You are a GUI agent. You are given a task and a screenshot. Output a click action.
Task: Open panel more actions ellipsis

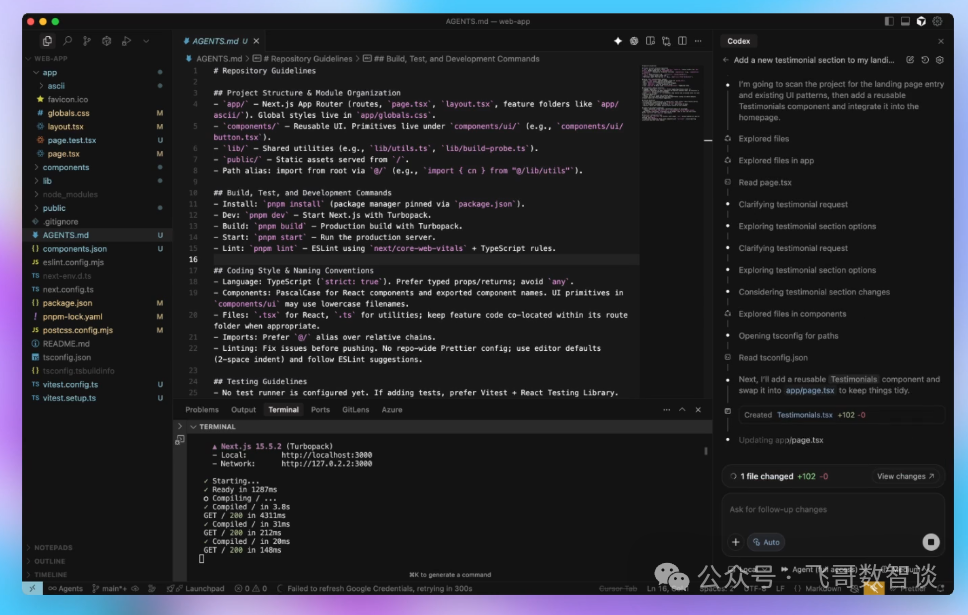pyautogui.click(x=667, y=410)
